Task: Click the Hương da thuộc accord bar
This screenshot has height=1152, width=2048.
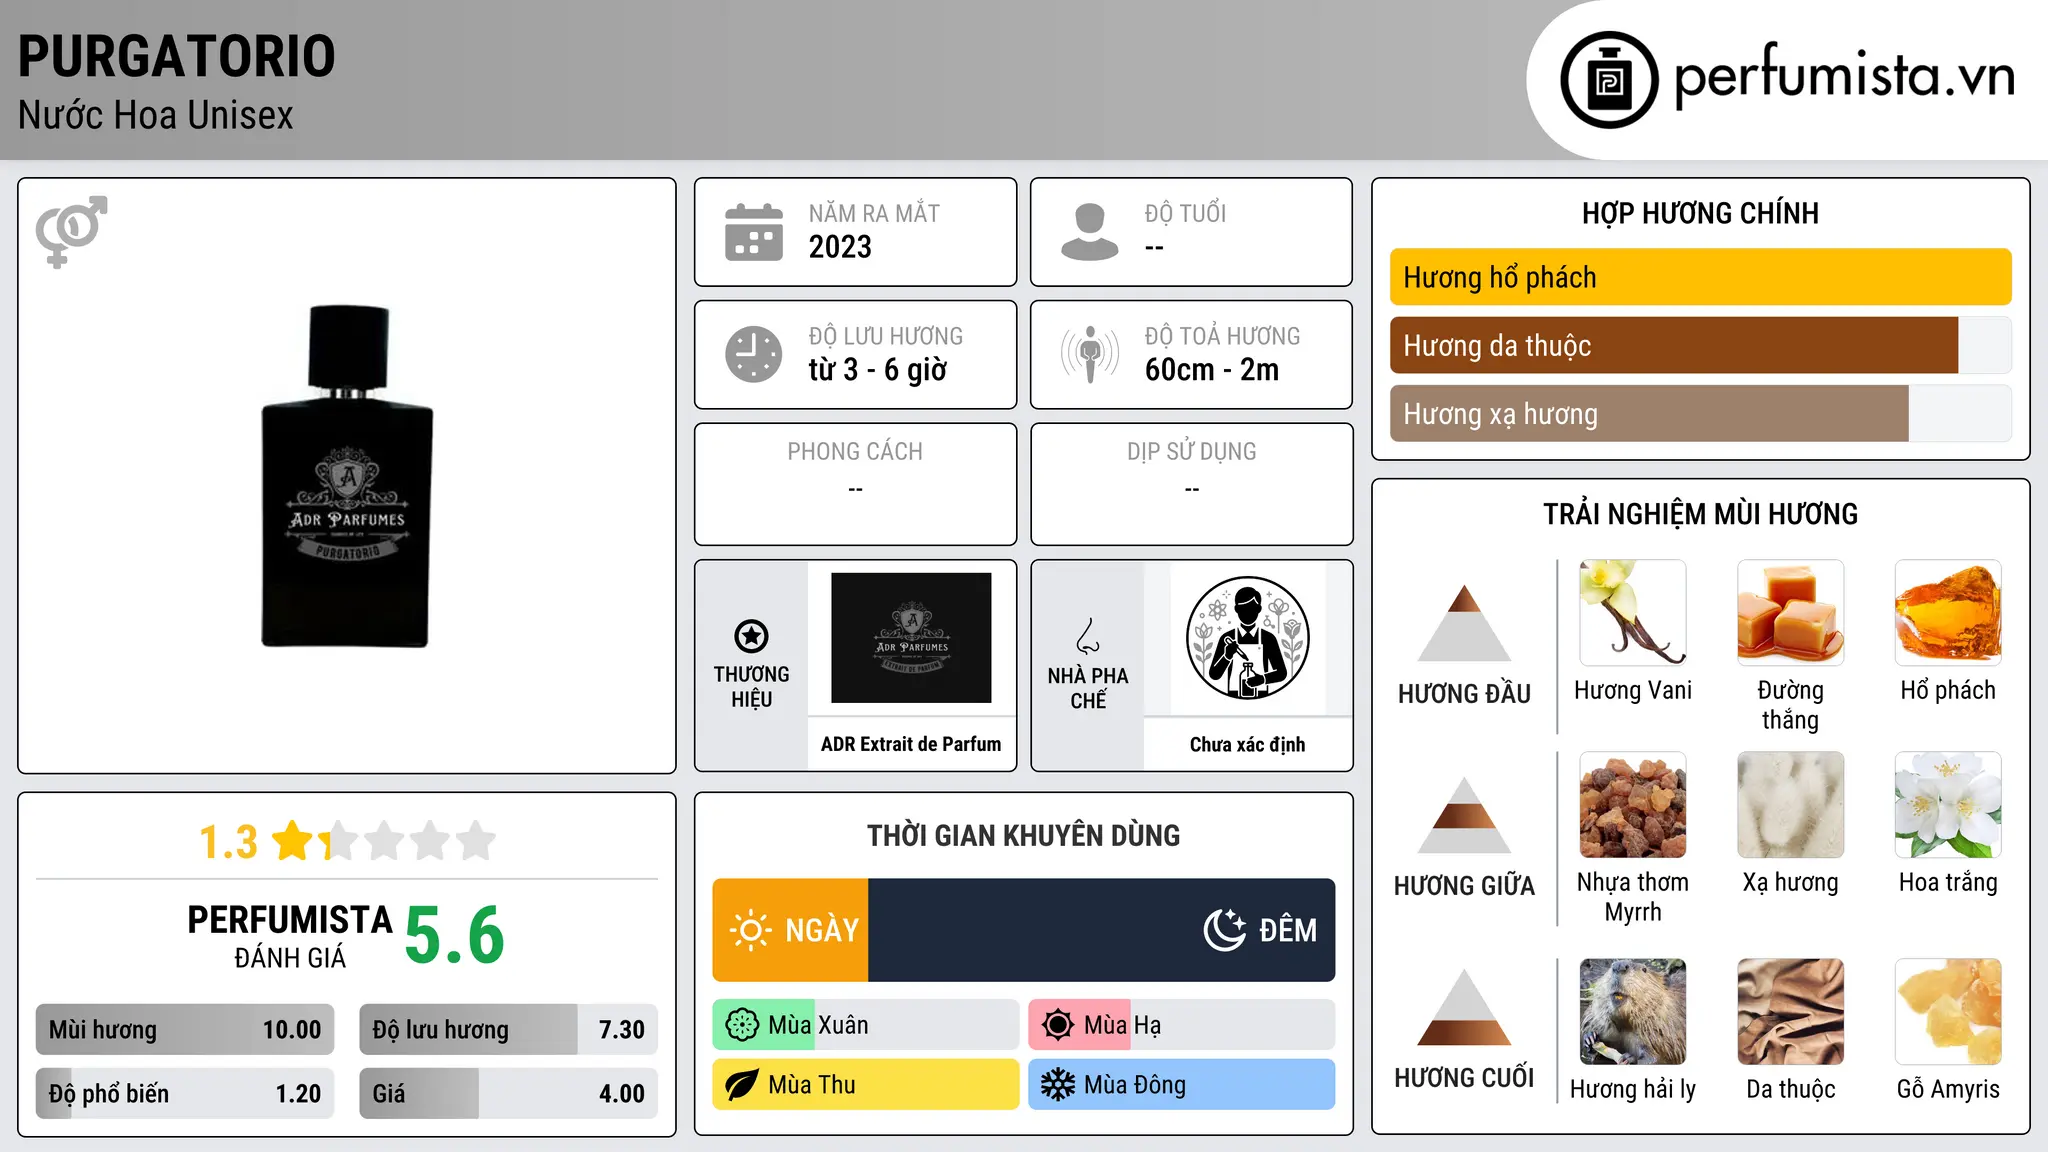Action: (x=1700, y=345)
